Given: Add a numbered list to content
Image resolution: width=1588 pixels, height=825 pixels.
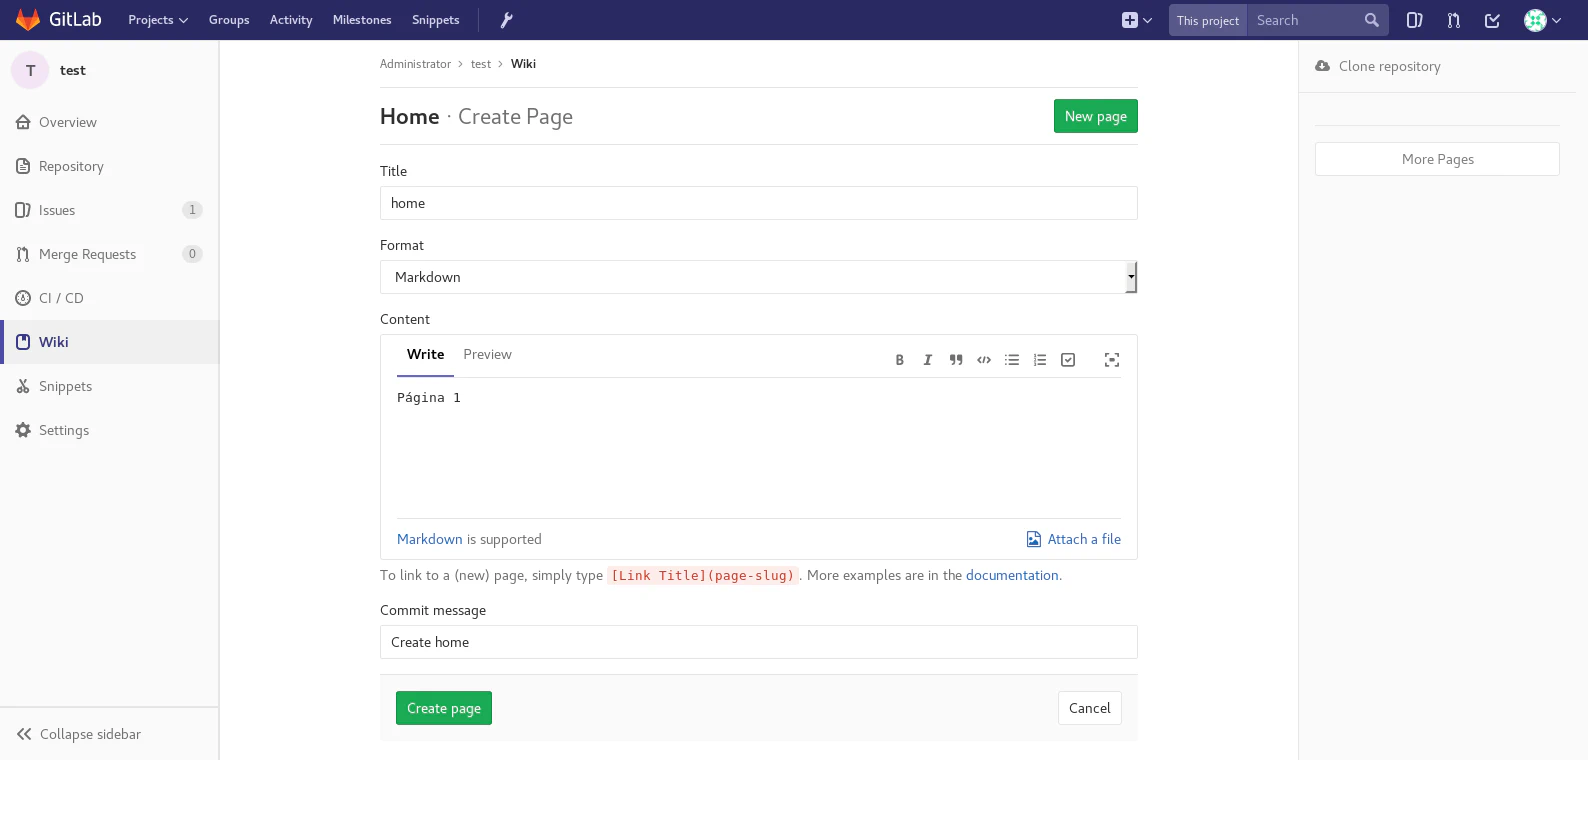Looking at the screenshot, I should (x=1040, y=360).
